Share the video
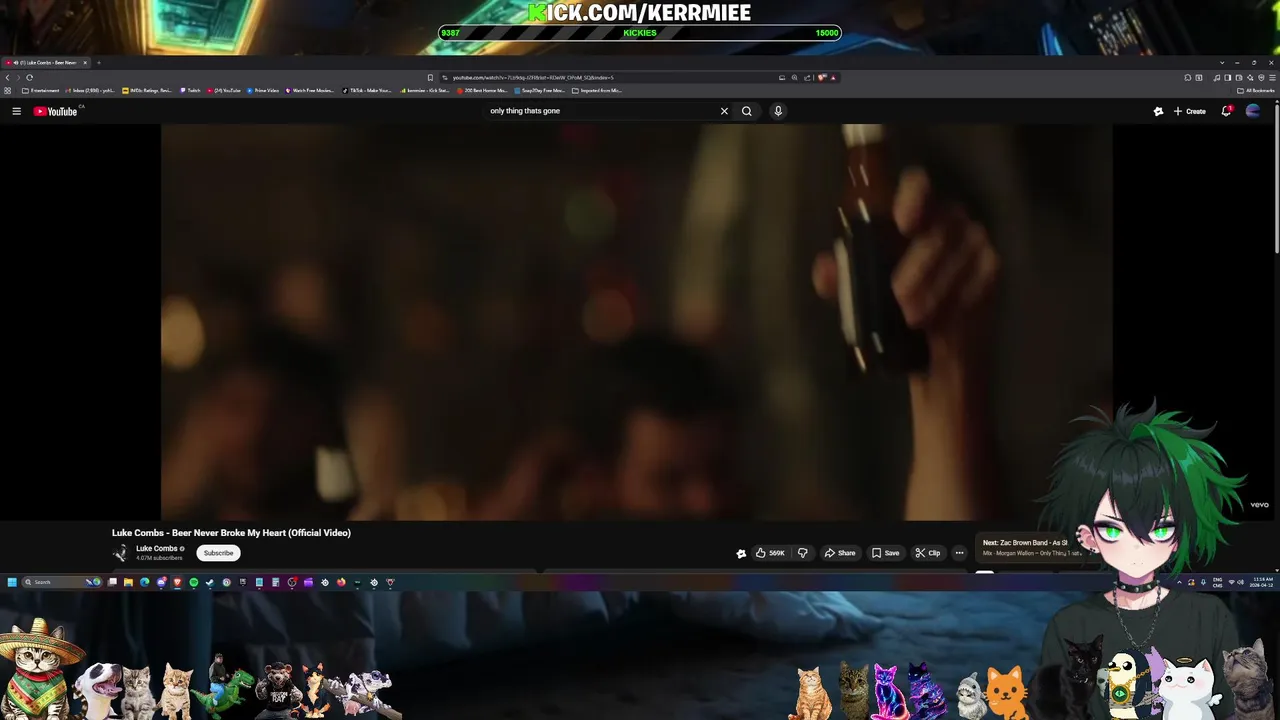Viewport: 1280px width, 720px height. pyautogui.click(x=840, y=553)
